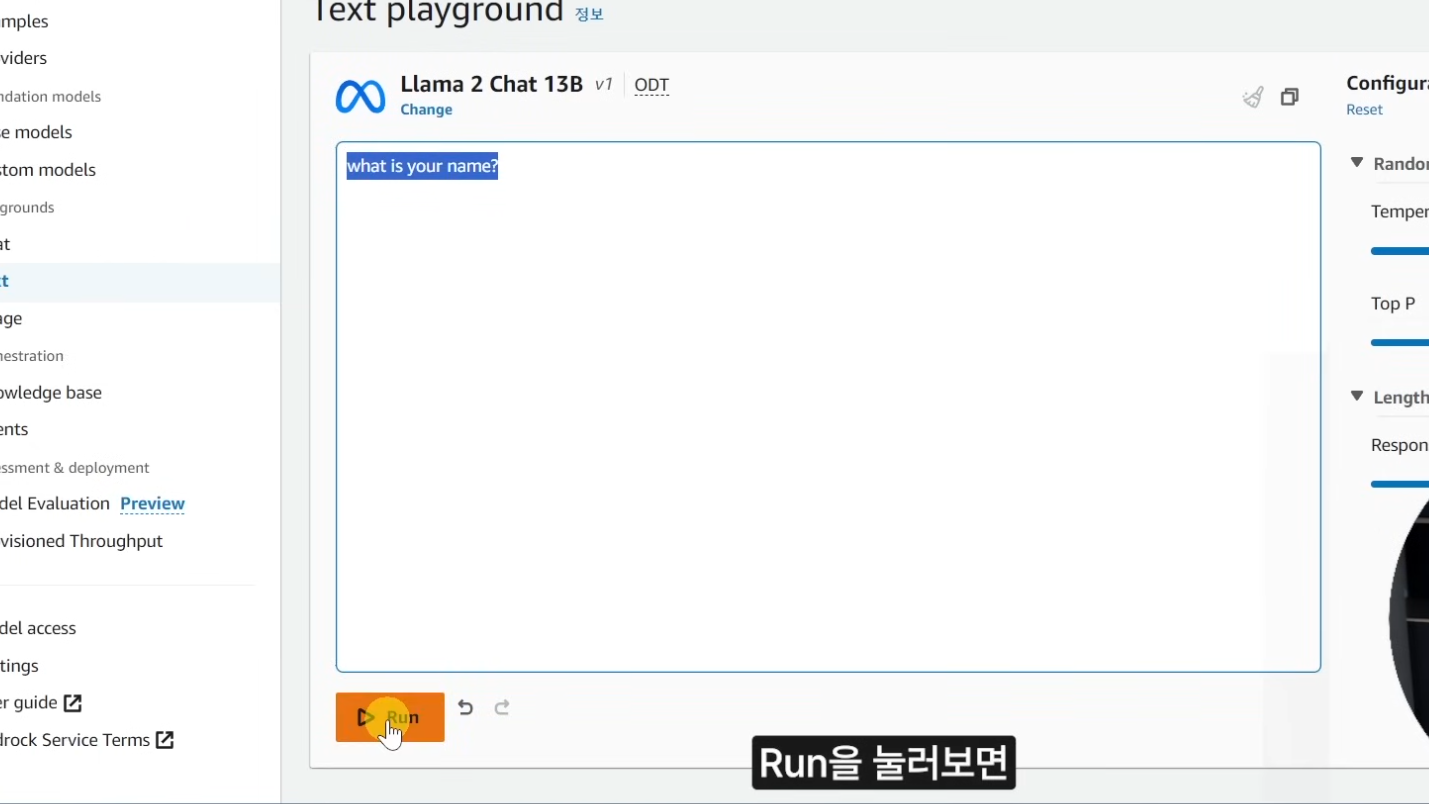
Task: Open the Image playground in the sidebar
Action: pos(11,318)
